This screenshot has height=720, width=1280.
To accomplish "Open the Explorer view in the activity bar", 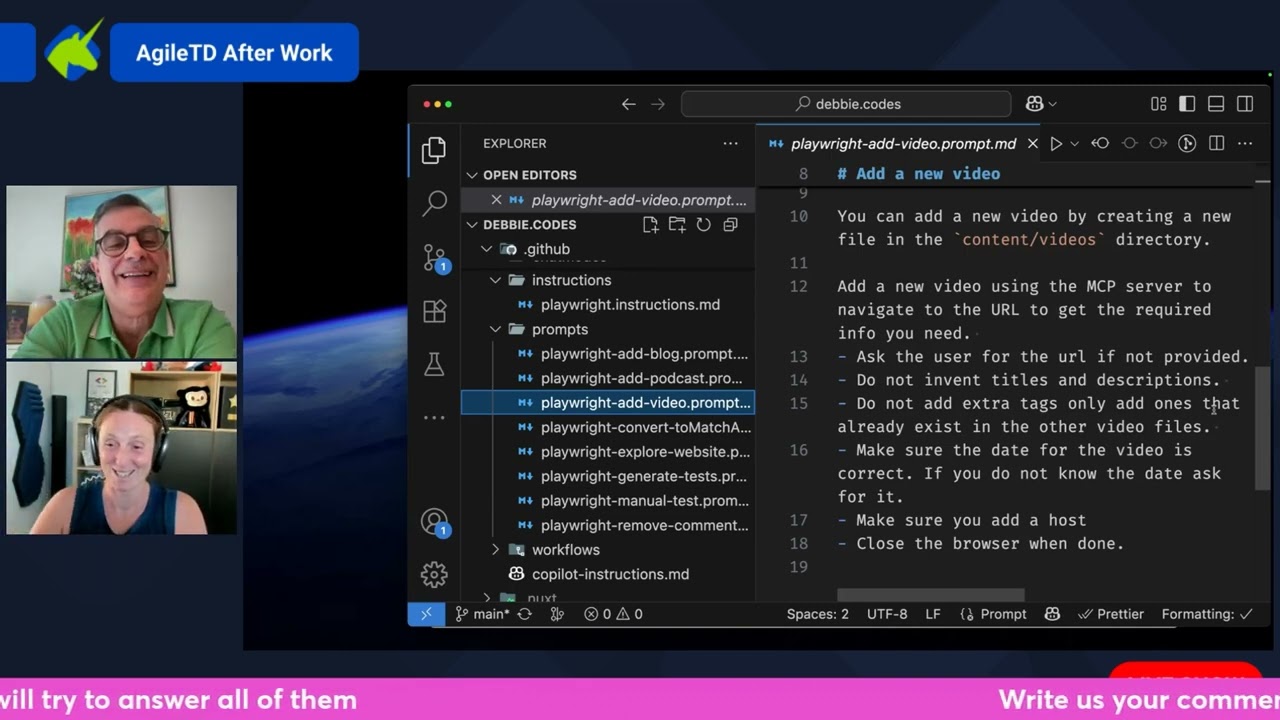I will click(434, 150).
